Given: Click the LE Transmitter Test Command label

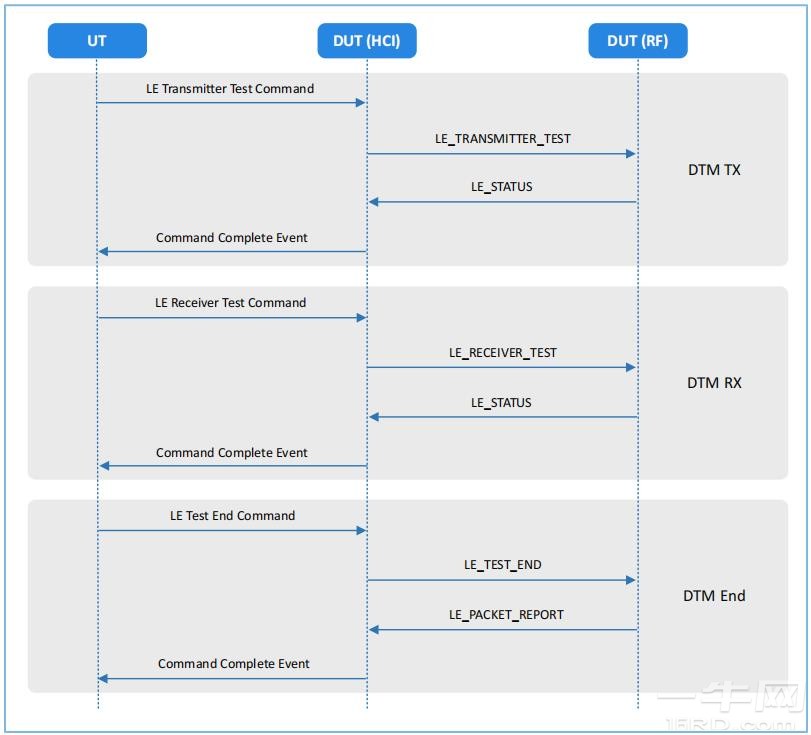Looking at the screenshot, I should pyautogui.click(x=230, y=89).
